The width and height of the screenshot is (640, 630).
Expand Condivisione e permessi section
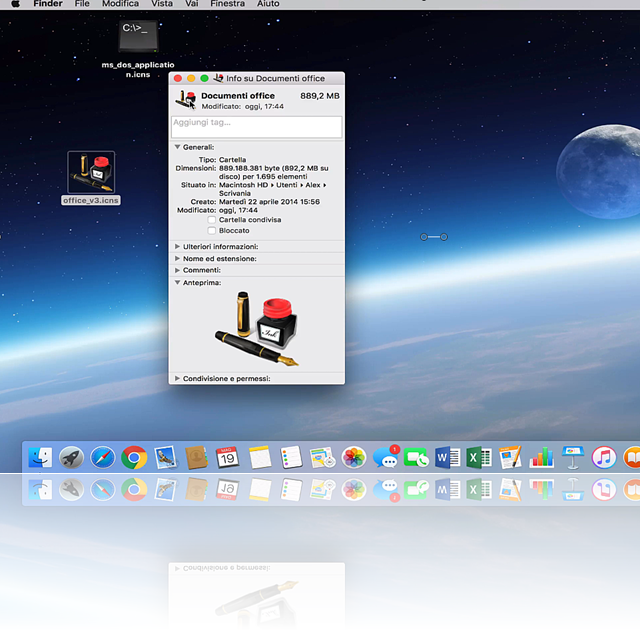(178, 378)
